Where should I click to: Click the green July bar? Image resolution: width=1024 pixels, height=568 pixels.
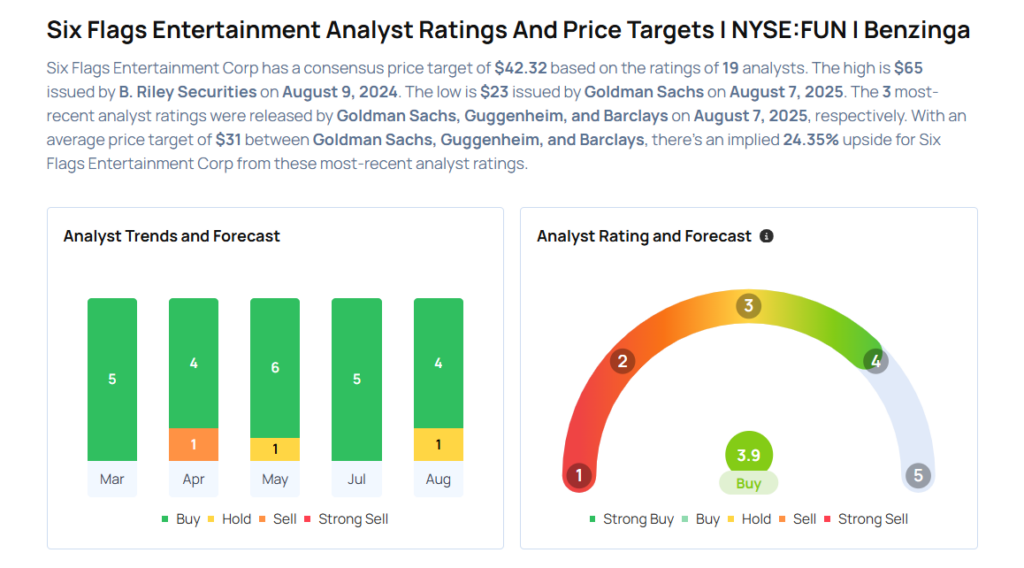tap(356, 379)
